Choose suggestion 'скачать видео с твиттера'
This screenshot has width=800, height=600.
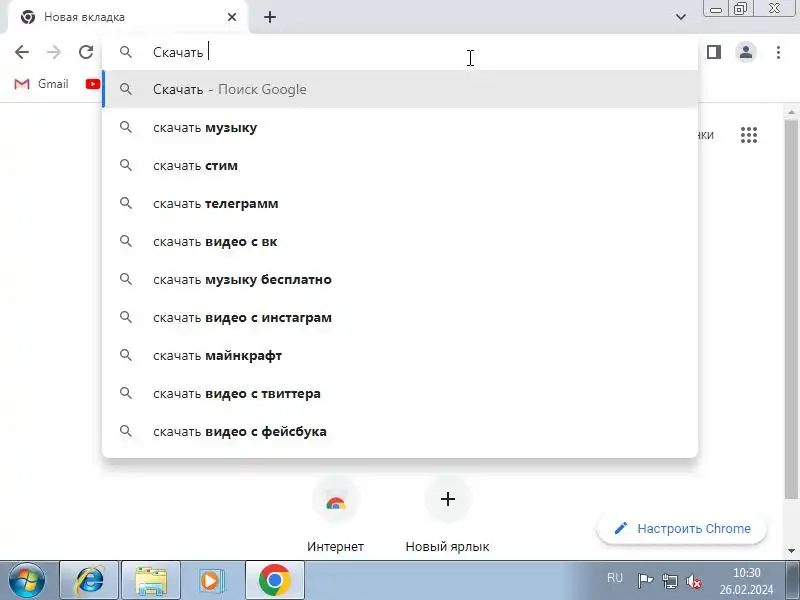click(400, 393)
